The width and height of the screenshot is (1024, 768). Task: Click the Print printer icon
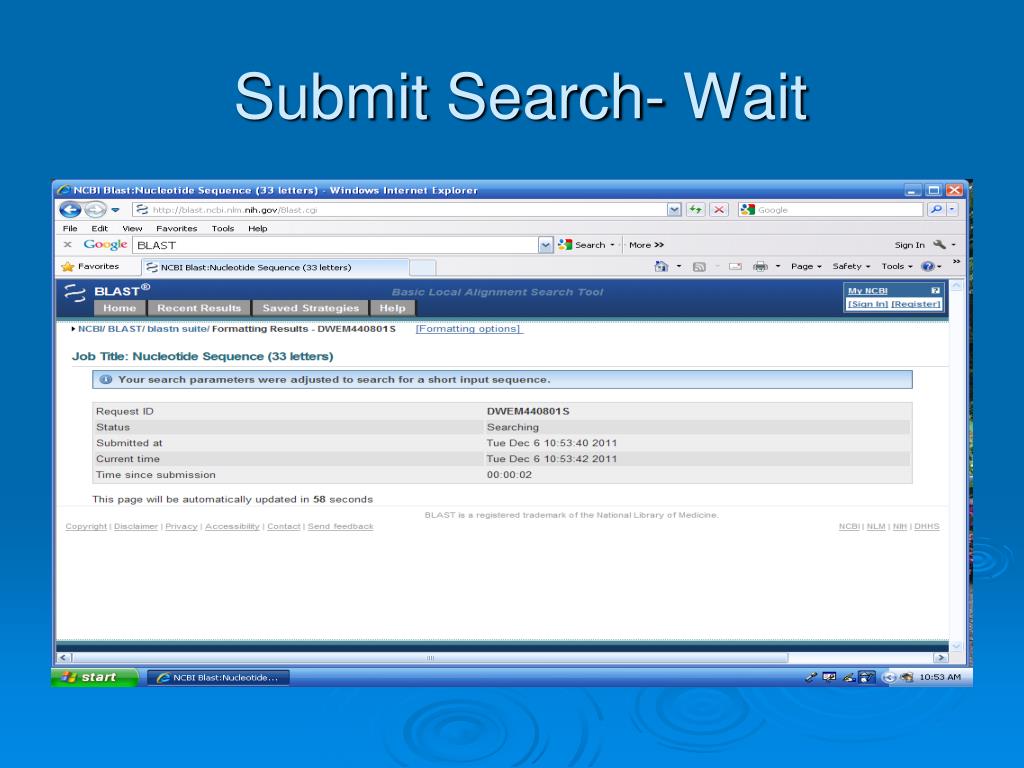760,266
